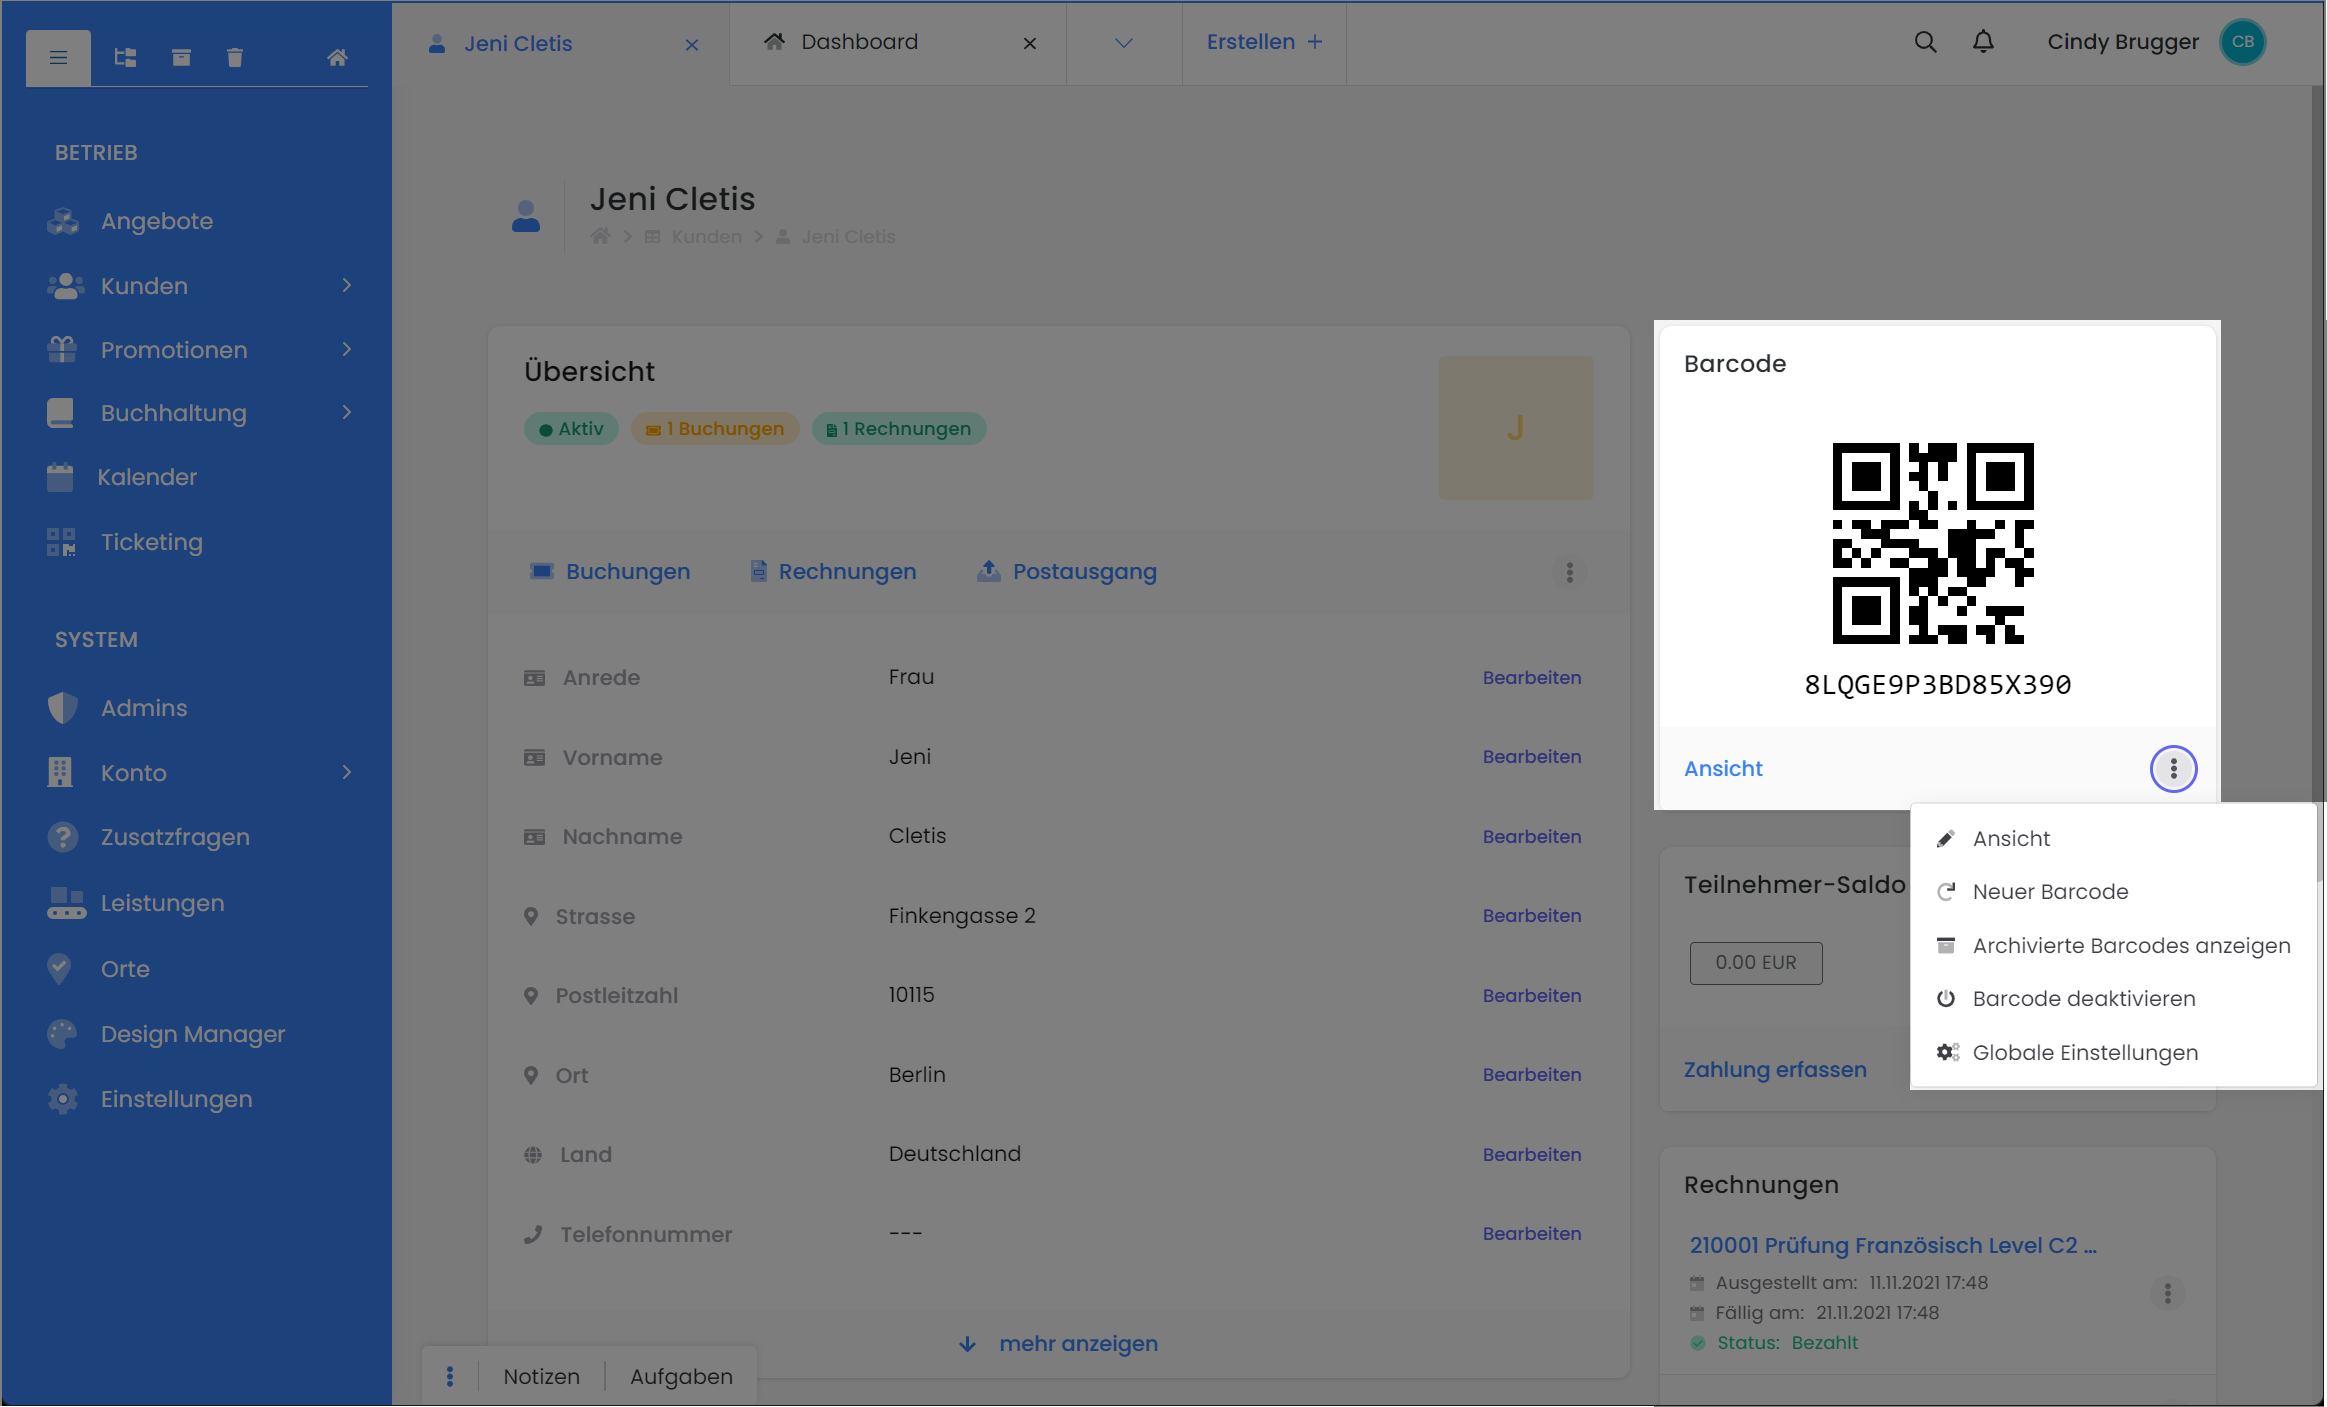Open the archive box icon in sidebar toolbar

point(181,58)
